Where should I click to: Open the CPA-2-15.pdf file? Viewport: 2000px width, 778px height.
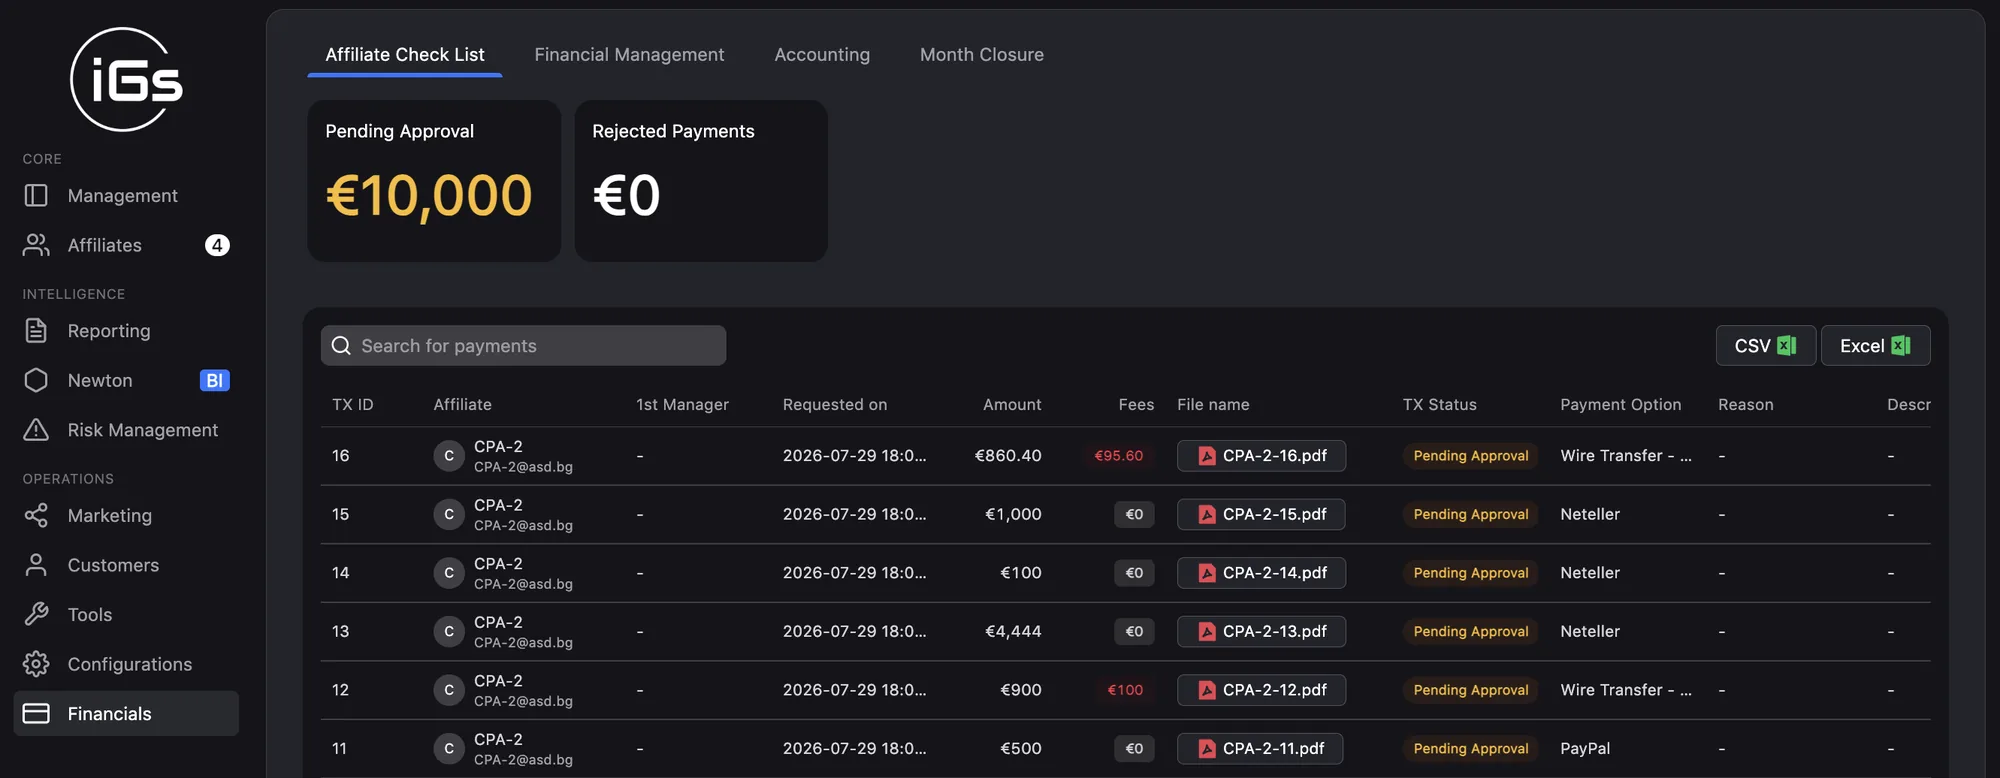(x=1261, y=514)
